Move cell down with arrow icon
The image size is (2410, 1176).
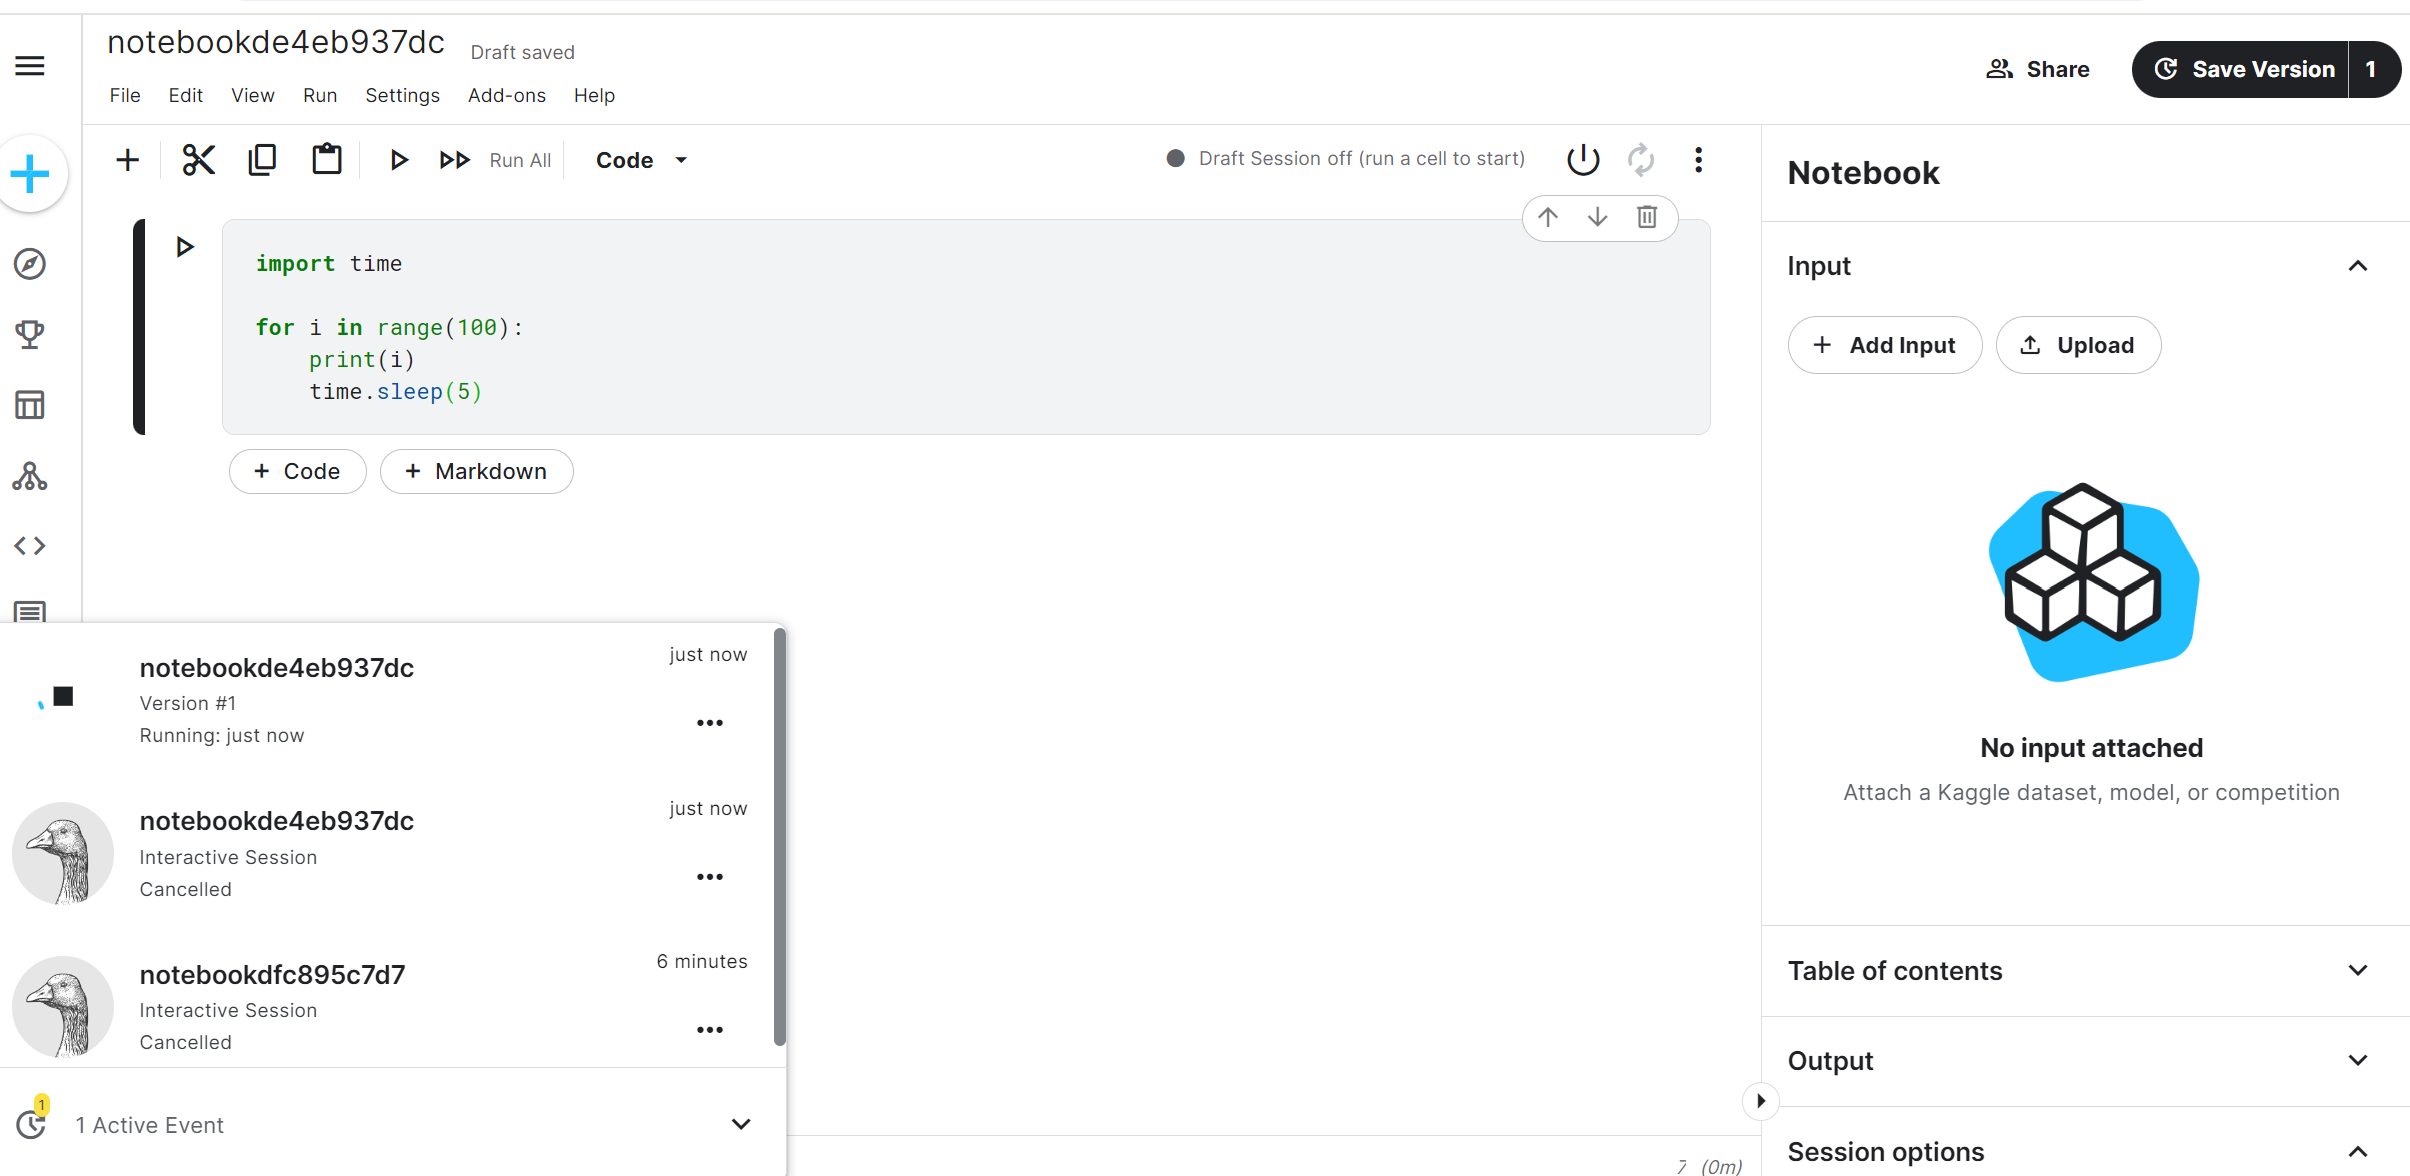coord(1597,217)
